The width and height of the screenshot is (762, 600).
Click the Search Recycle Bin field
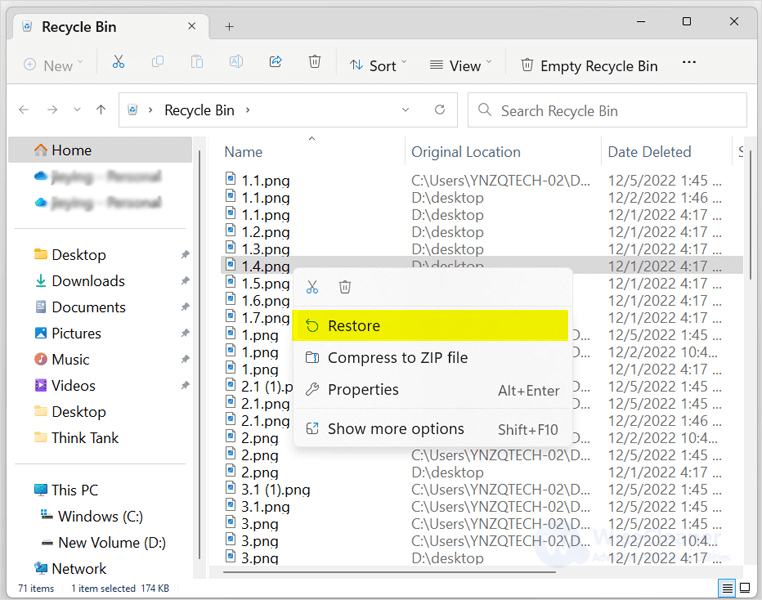pos(607,111)
